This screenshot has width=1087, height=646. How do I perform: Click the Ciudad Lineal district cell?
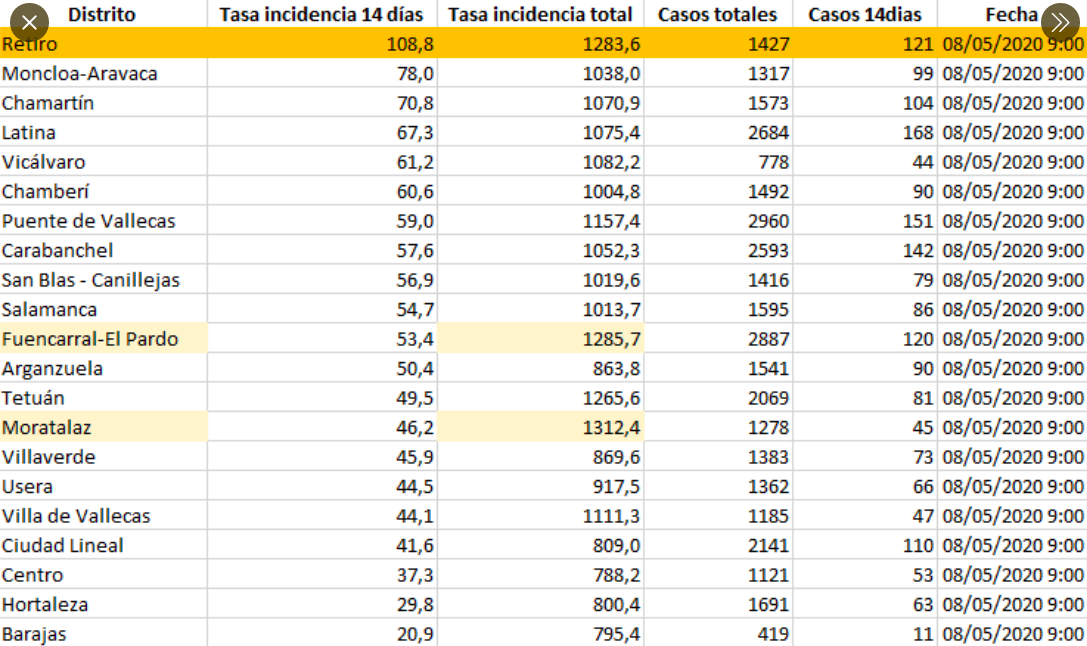coord(103,545)
